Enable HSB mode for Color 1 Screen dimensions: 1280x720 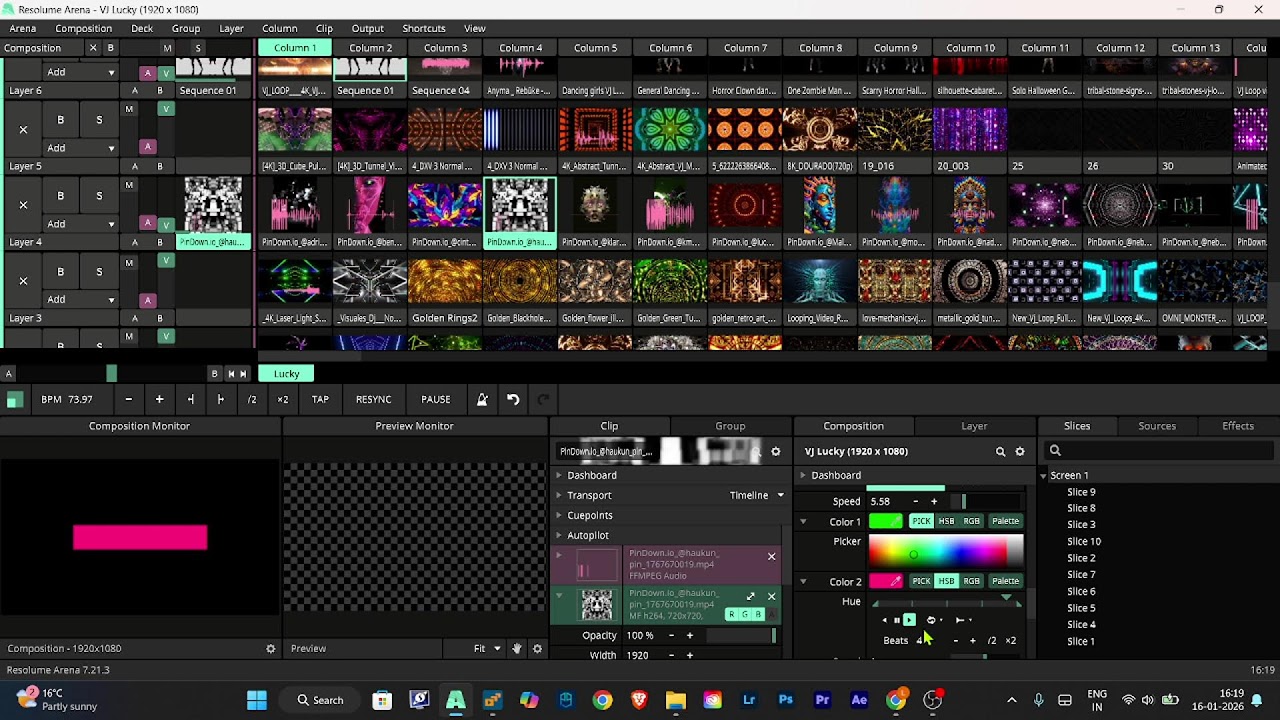pyautogui.click(x=946, y=521)
